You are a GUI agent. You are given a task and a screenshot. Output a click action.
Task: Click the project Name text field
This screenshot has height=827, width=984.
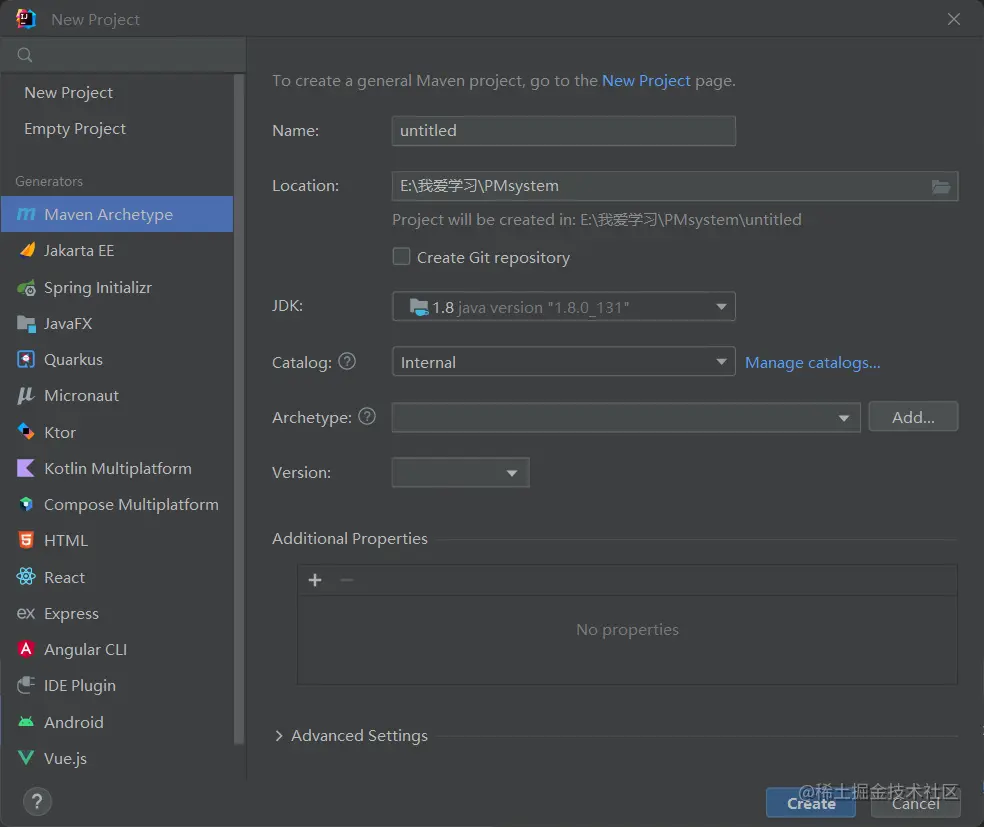pos(563,131)
